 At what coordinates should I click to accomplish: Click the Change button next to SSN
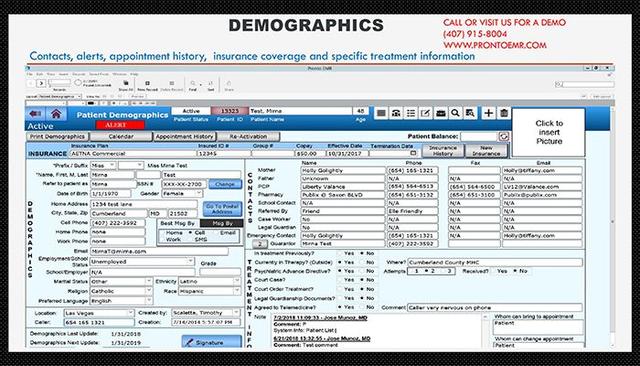coord(225,184)
